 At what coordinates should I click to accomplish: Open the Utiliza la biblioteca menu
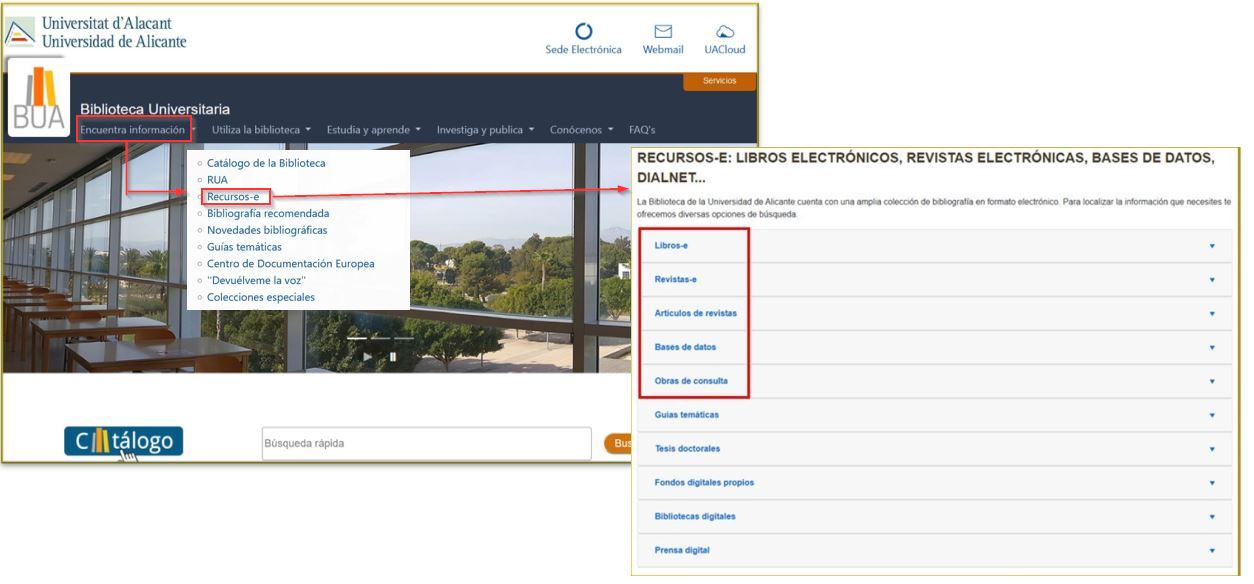pos(261,130)
